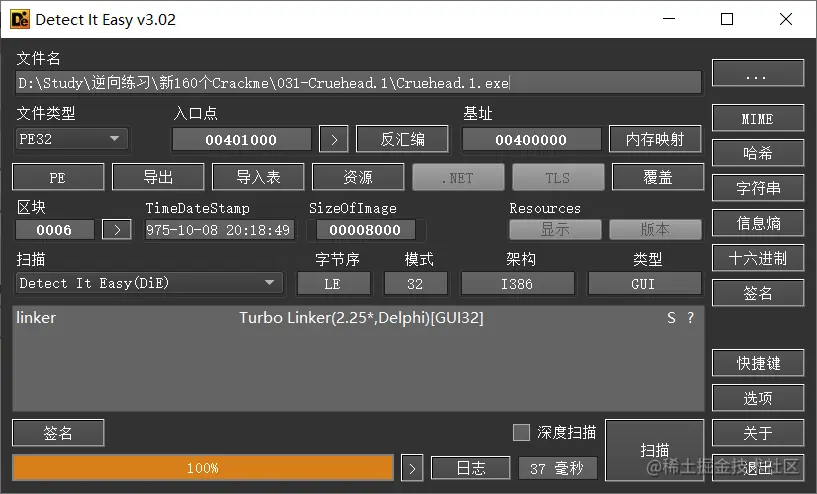Open the 关于 about button

click(758, 433)
